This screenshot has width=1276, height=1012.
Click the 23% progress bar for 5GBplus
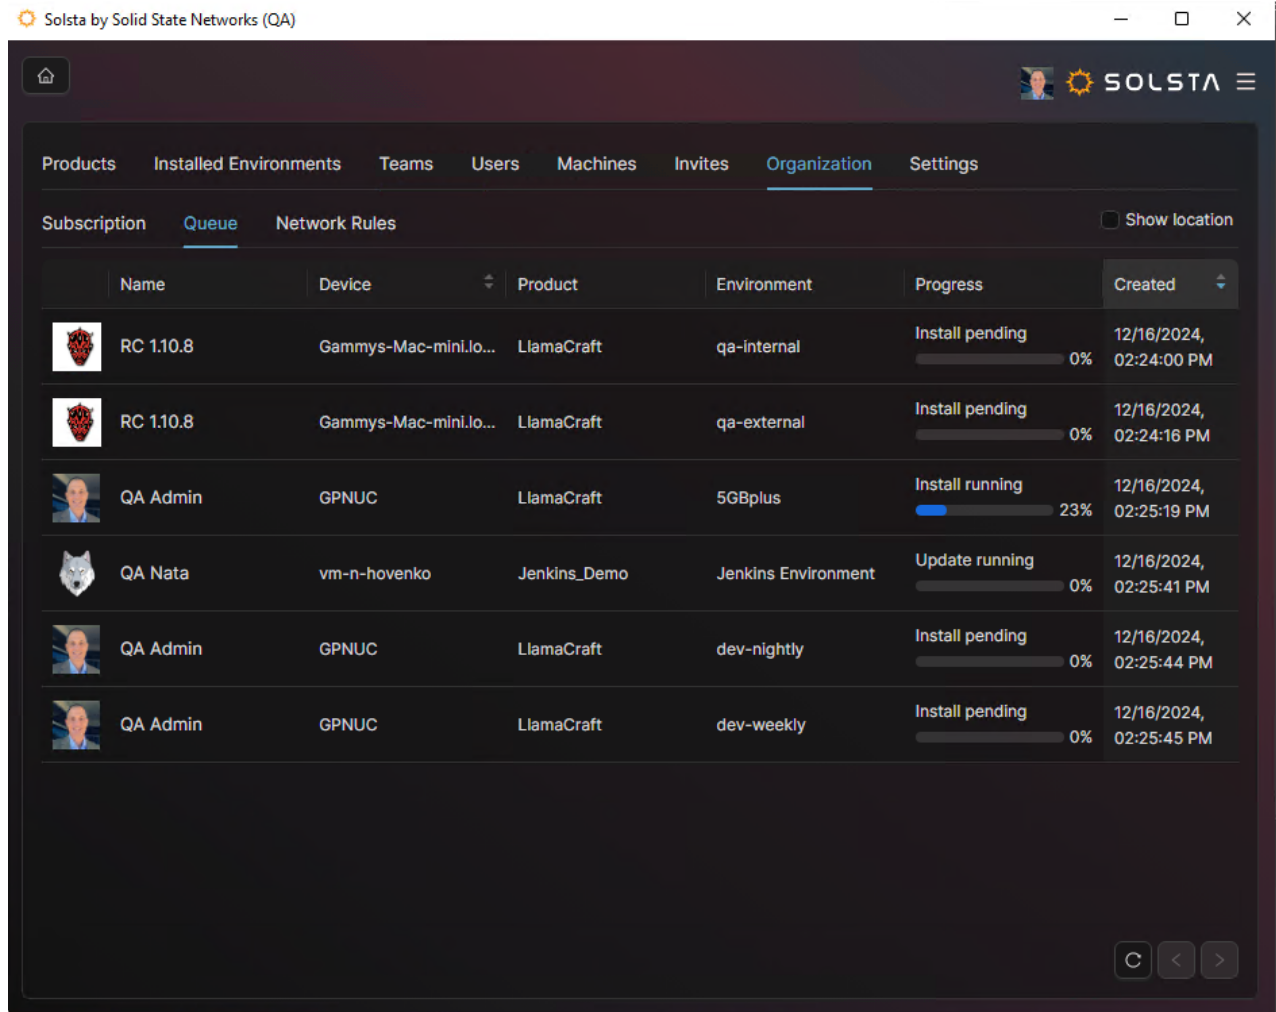pos(984,510)
